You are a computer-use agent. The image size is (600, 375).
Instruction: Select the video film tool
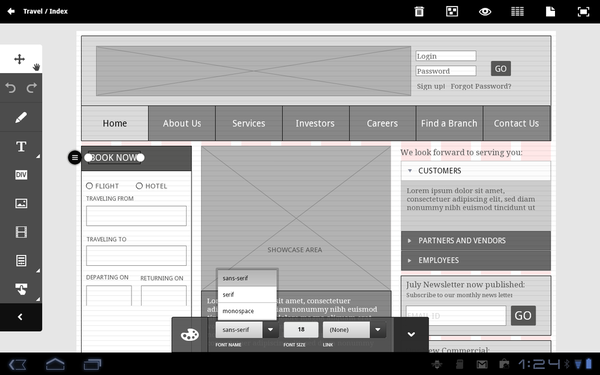21,232
